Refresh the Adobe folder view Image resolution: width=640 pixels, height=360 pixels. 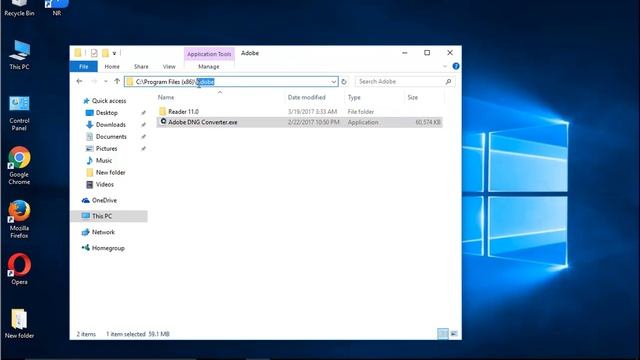[344, 82]
